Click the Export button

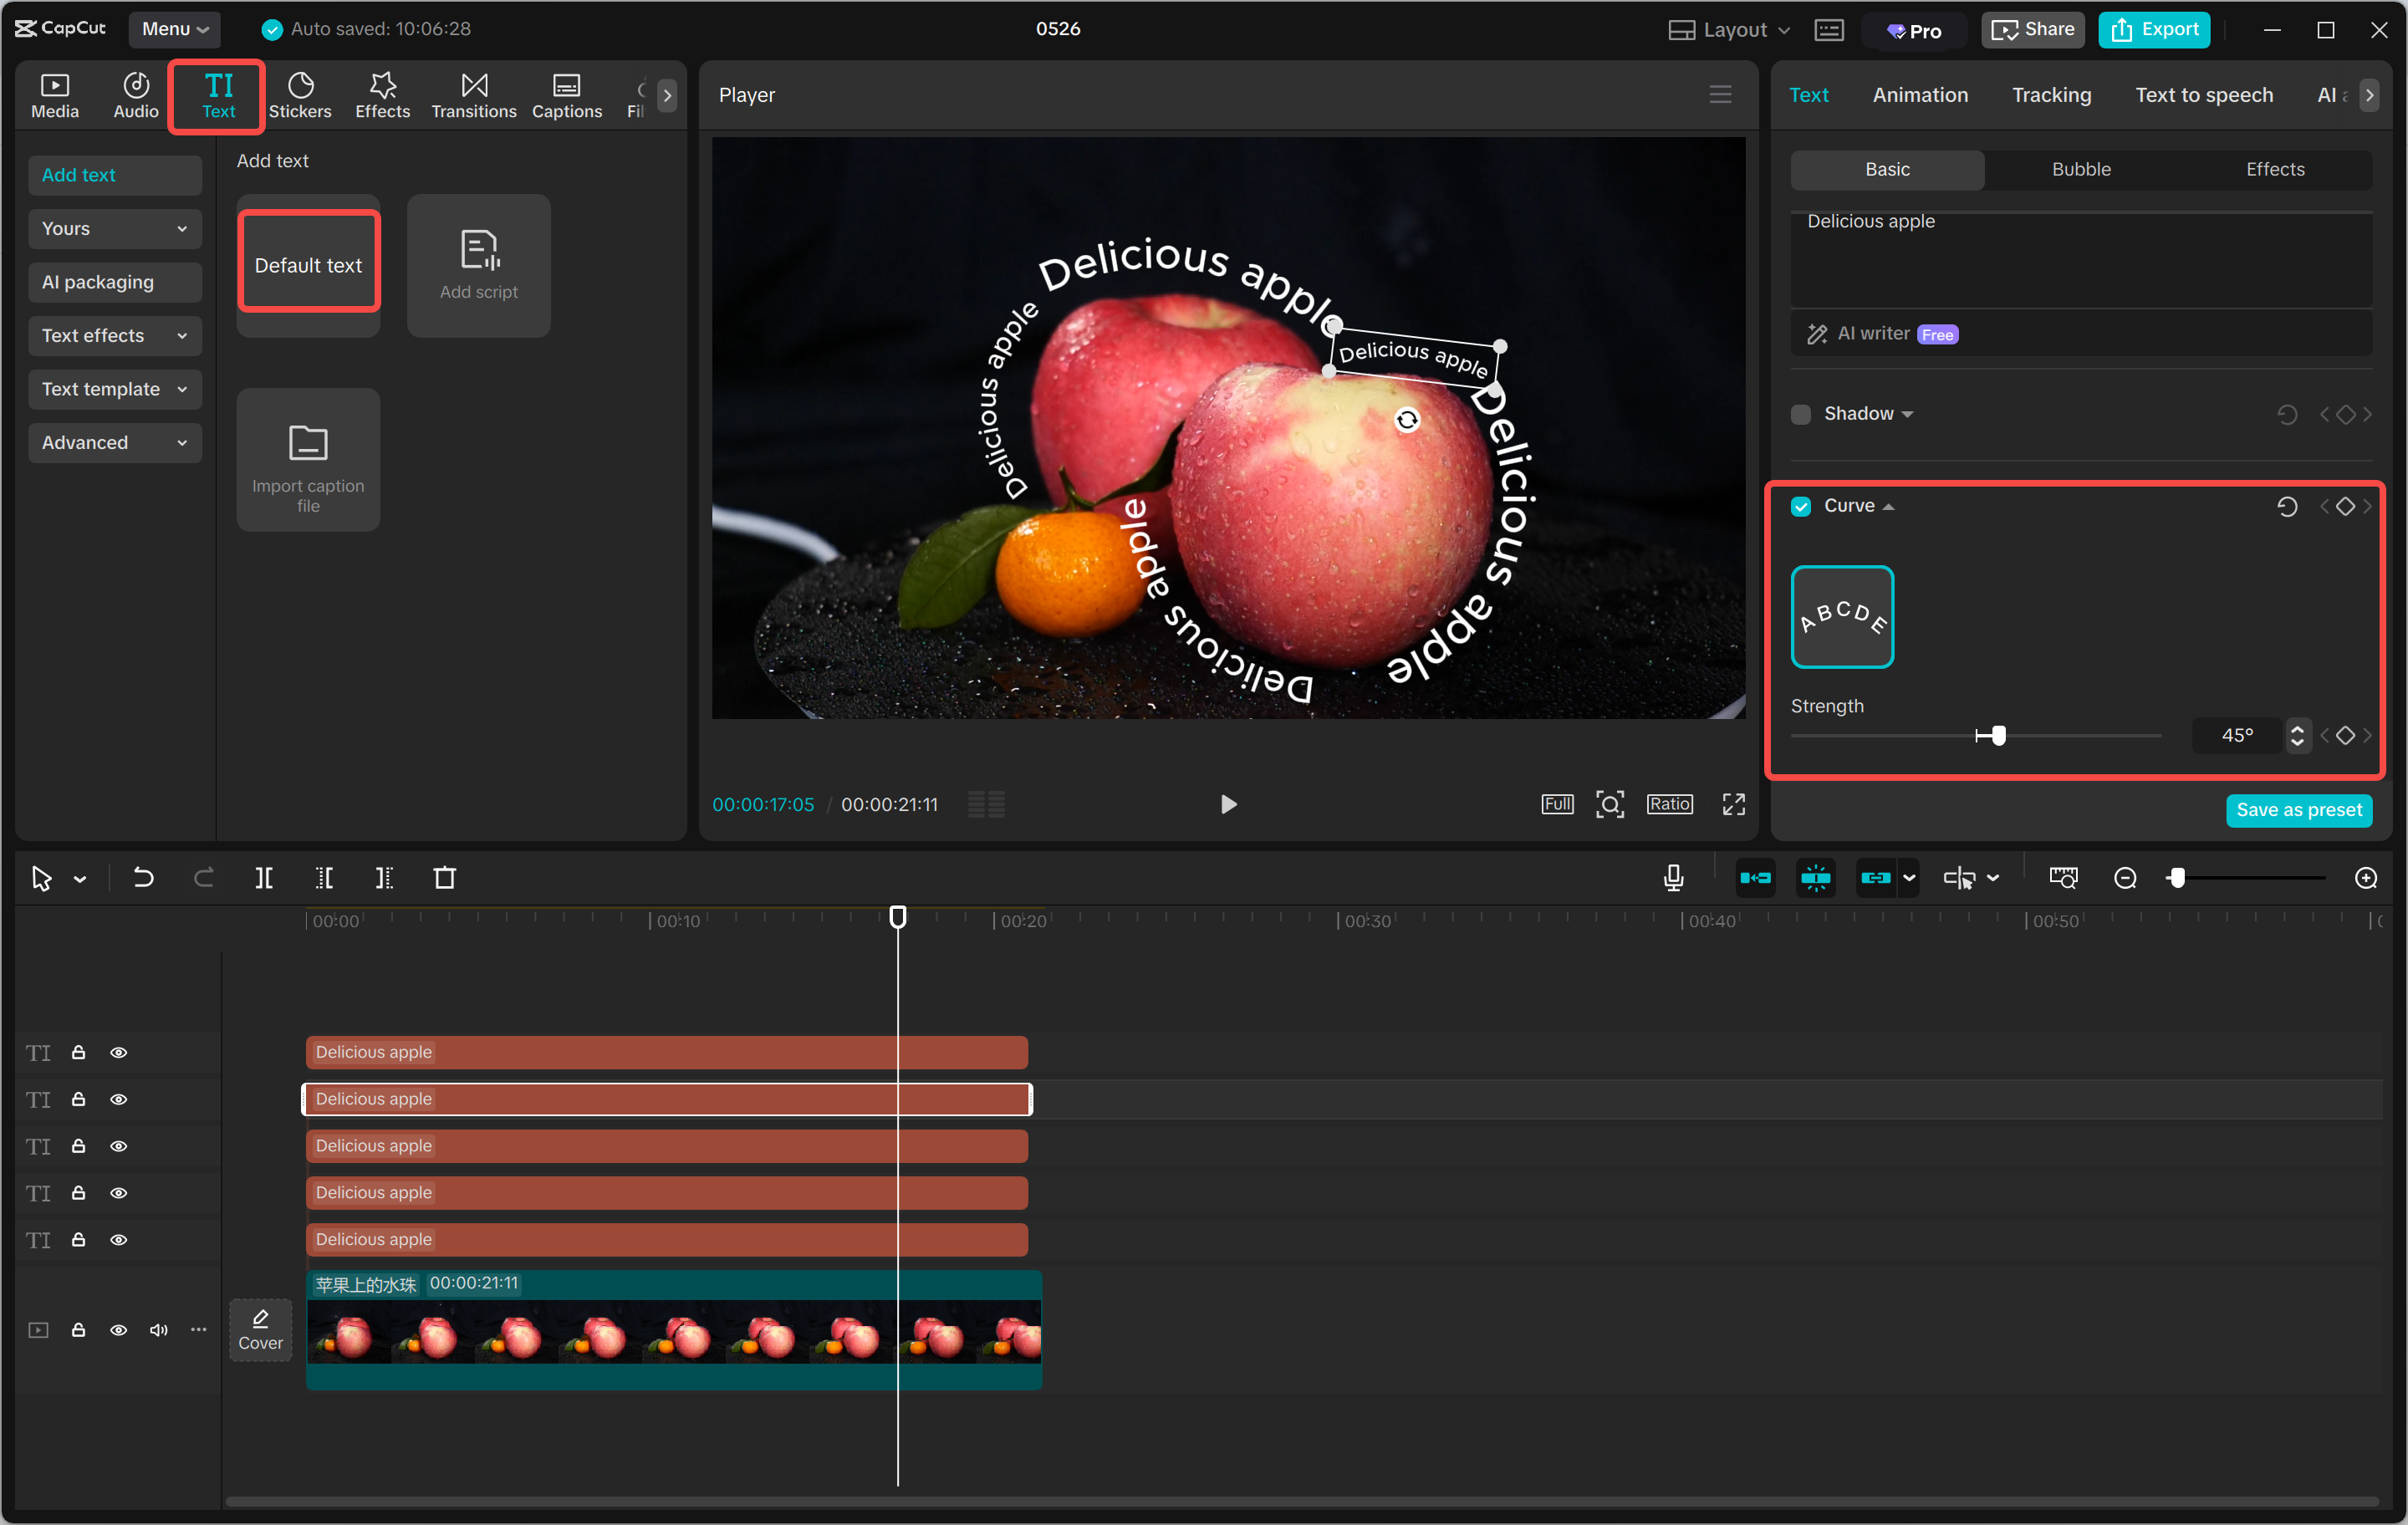(x=2153, y=29)
